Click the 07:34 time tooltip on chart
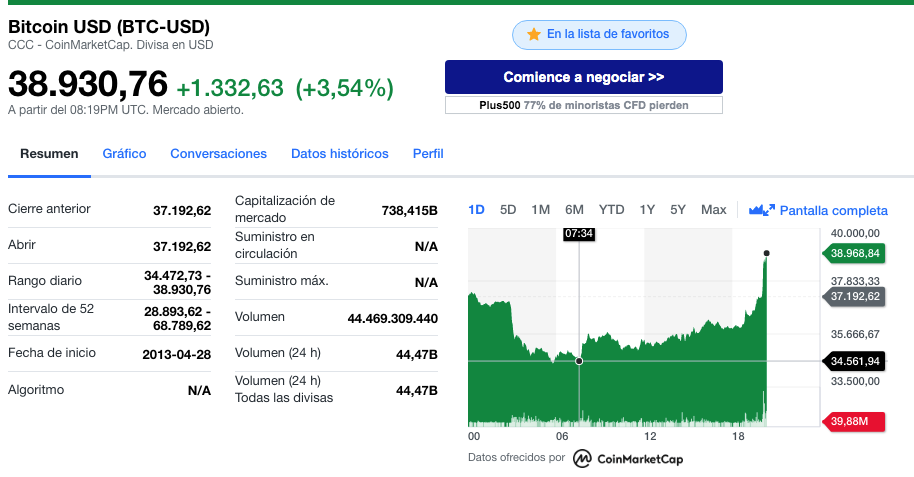The height and width of the screenshot is (477, 914). [579, 234]
